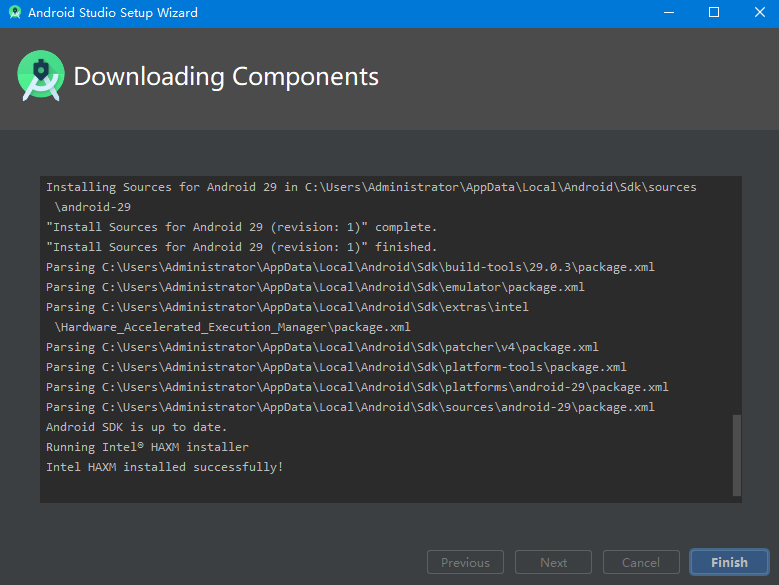This screenshot has width=779, height=585.
Task: Close the Setup Wizard window
Action: point(760,12)
